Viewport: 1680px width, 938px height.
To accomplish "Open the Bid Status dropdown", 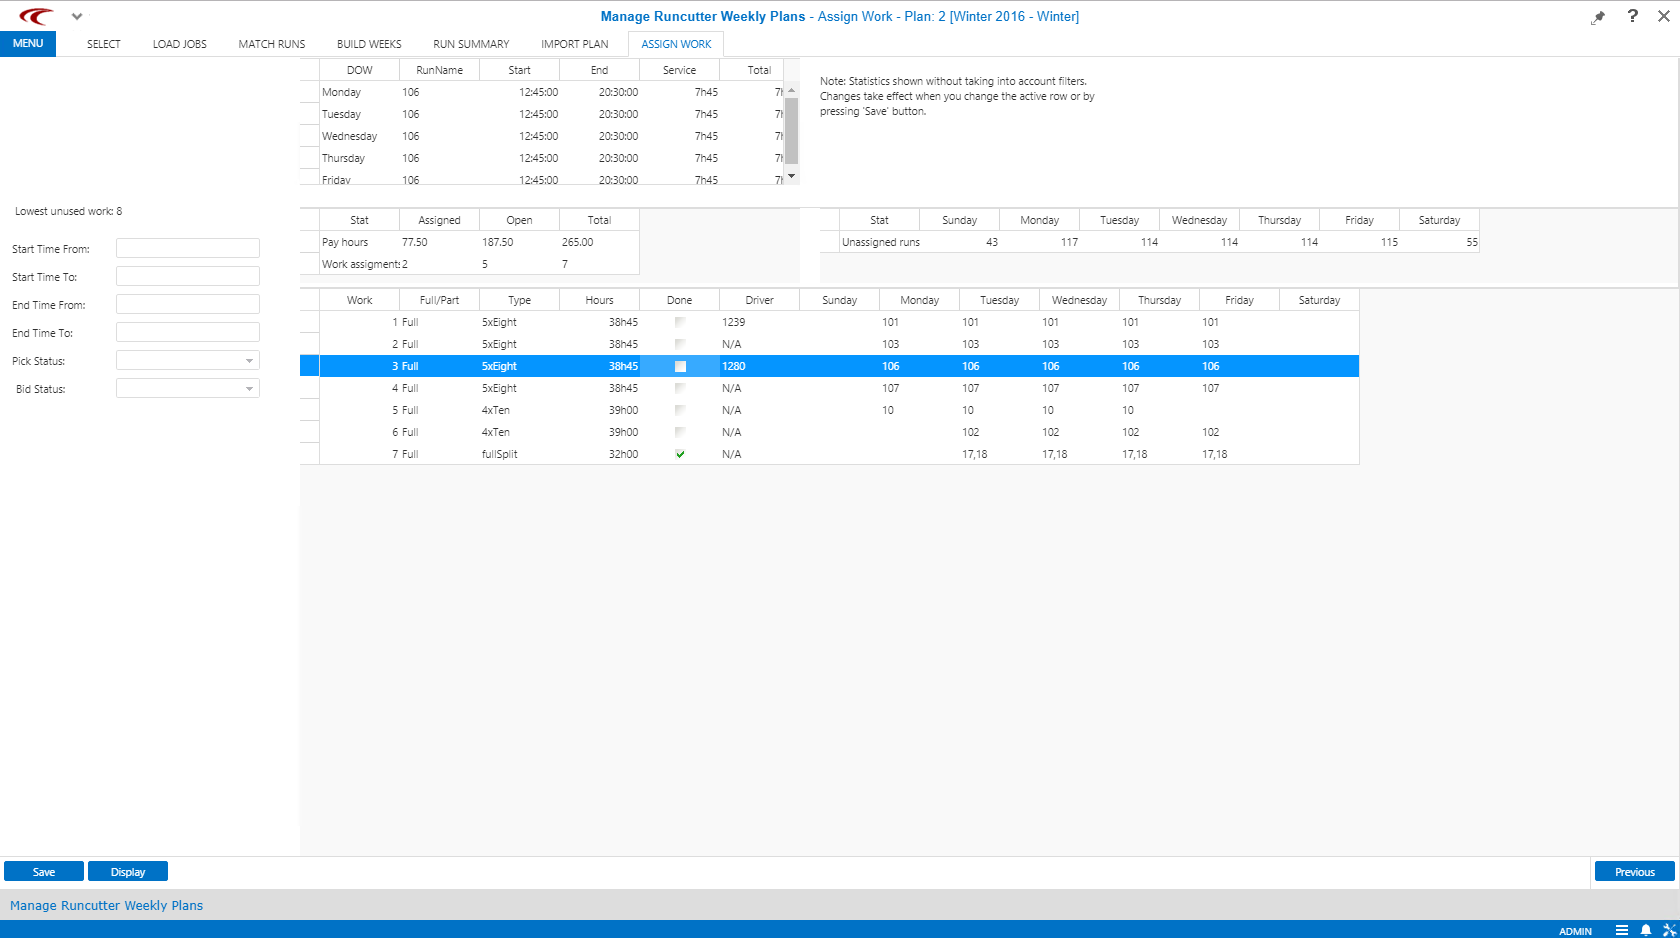I will pyautogui.click(x=248, y=388).
